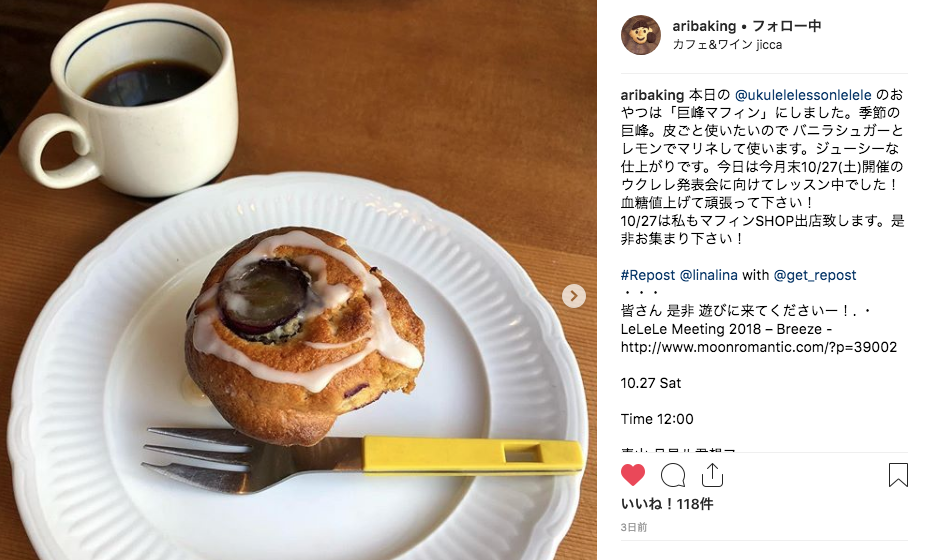Click the Time 12:00 caption line

(657, 419)
